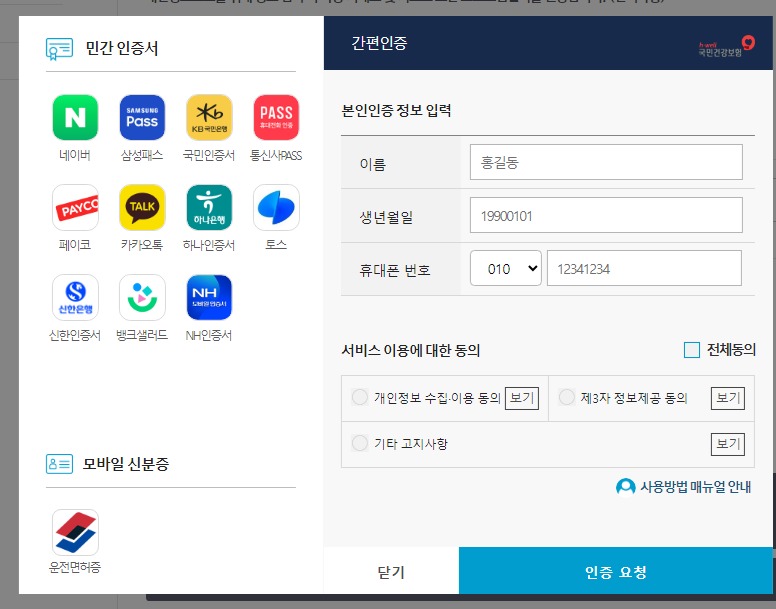Pick the Toss (토스) icon
This screenshot has height=609, width=776.
(x=276, y=207)
